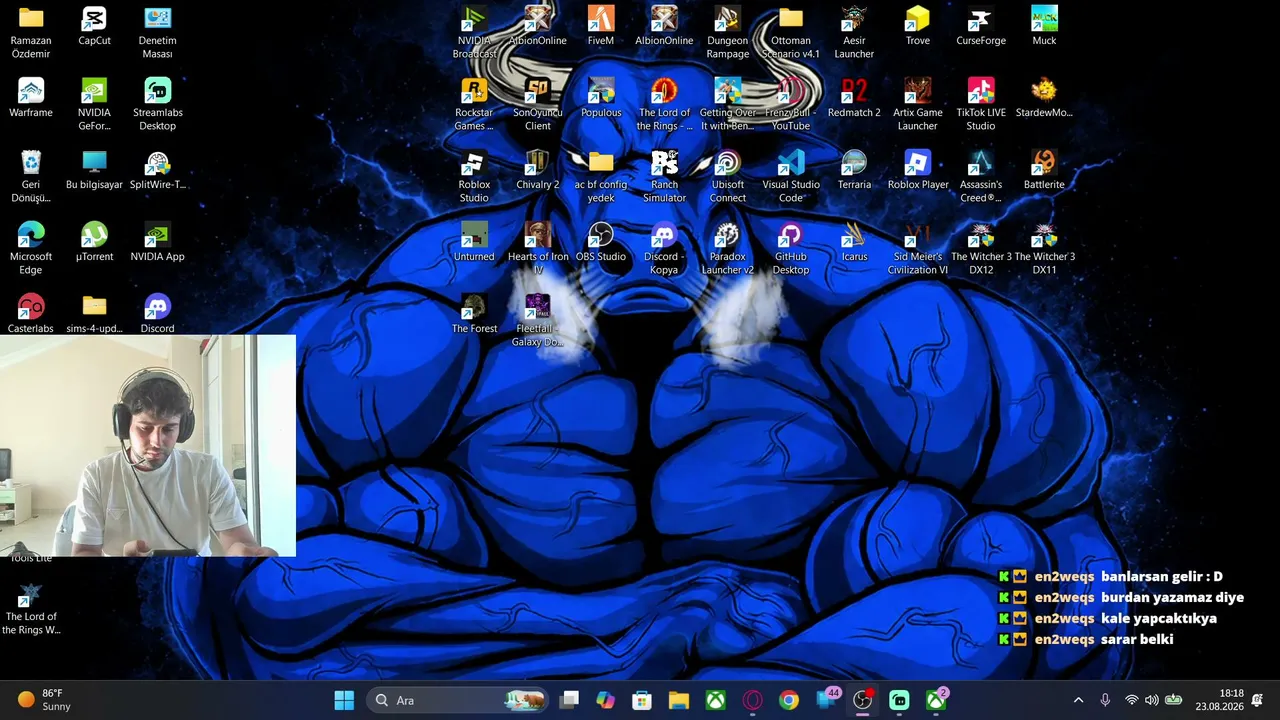Click the taskbar Ara search box
The height and width of the screenshot is (720, 1280).
(x=458, y=700)
